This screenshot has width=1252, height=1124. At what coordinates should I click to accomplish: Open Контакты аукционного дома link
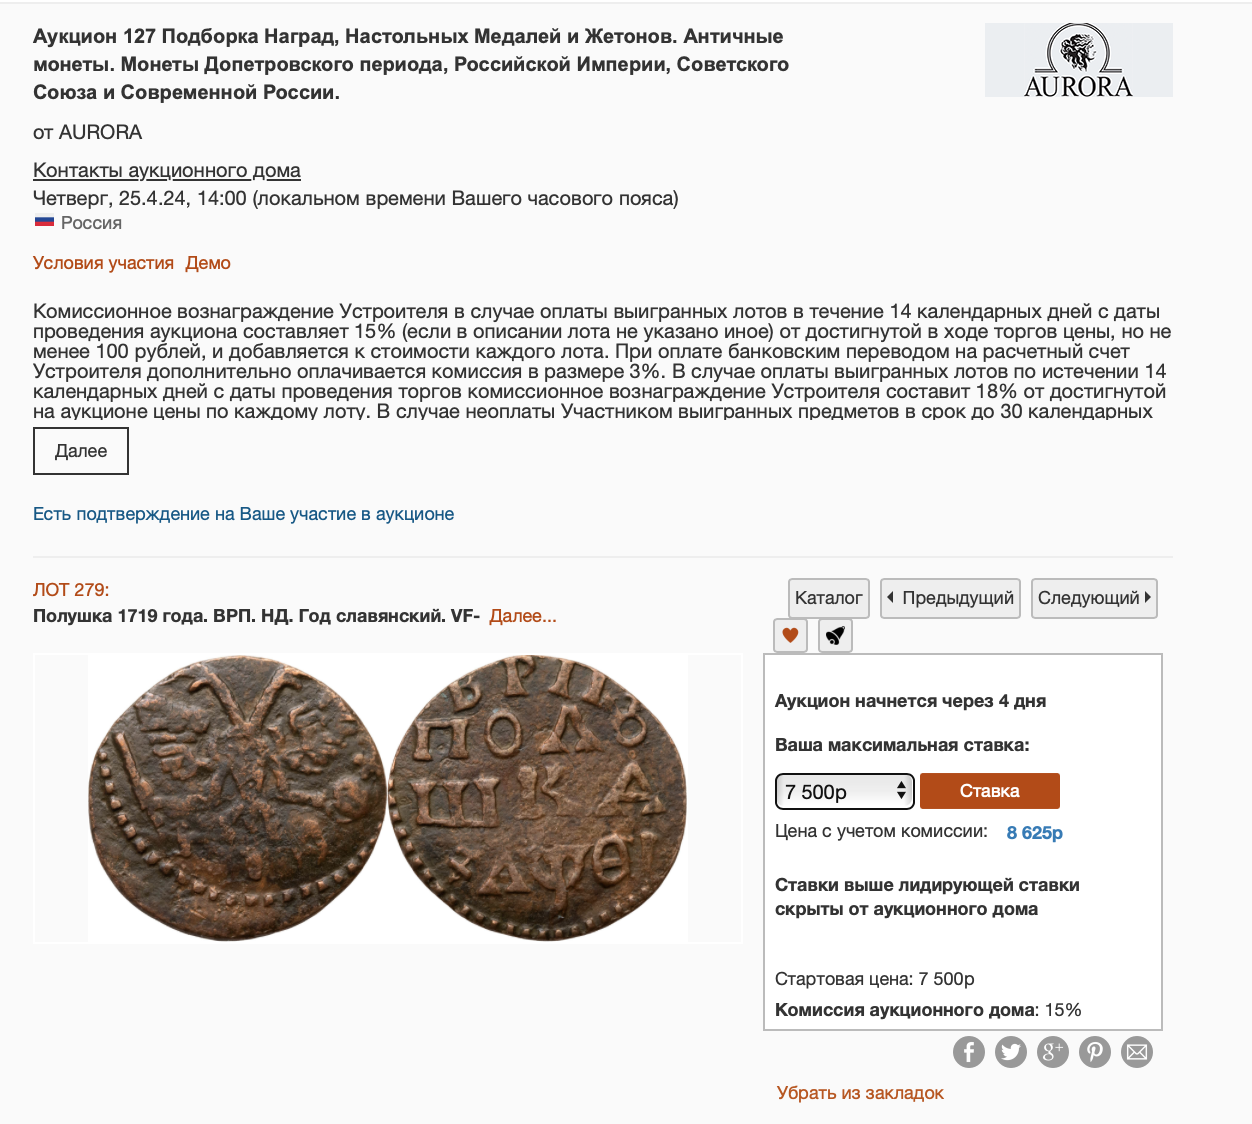[167, 170]
